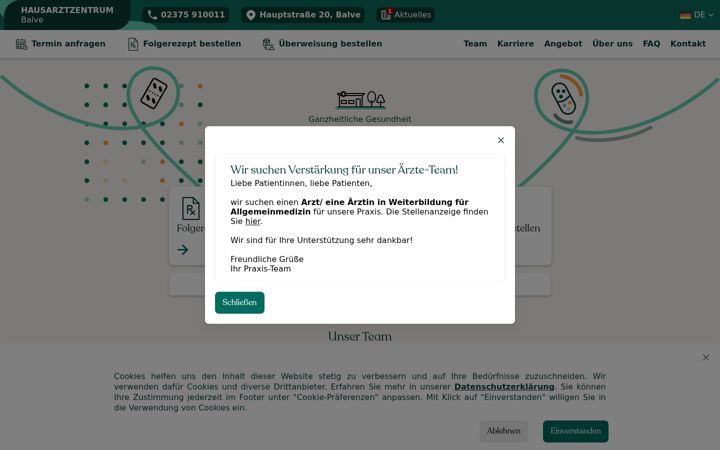Screen dimensions: 720x450
Task: Open the Angebot menu item
Action: (x=563, y=44)
